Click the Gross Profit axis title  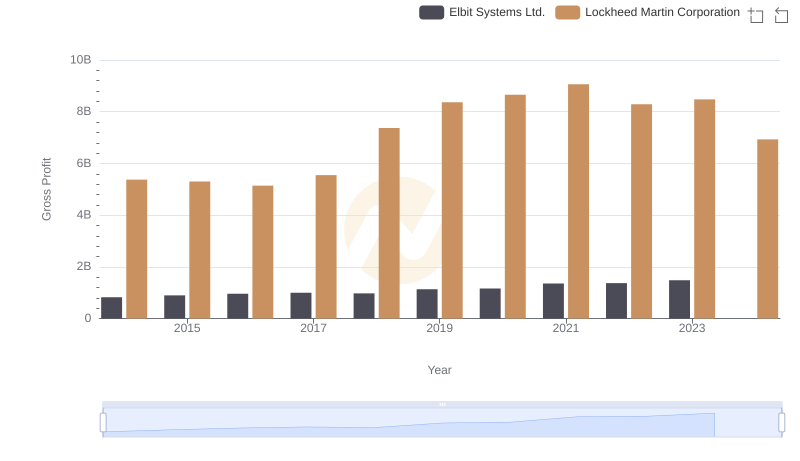[x=46, y=189]
